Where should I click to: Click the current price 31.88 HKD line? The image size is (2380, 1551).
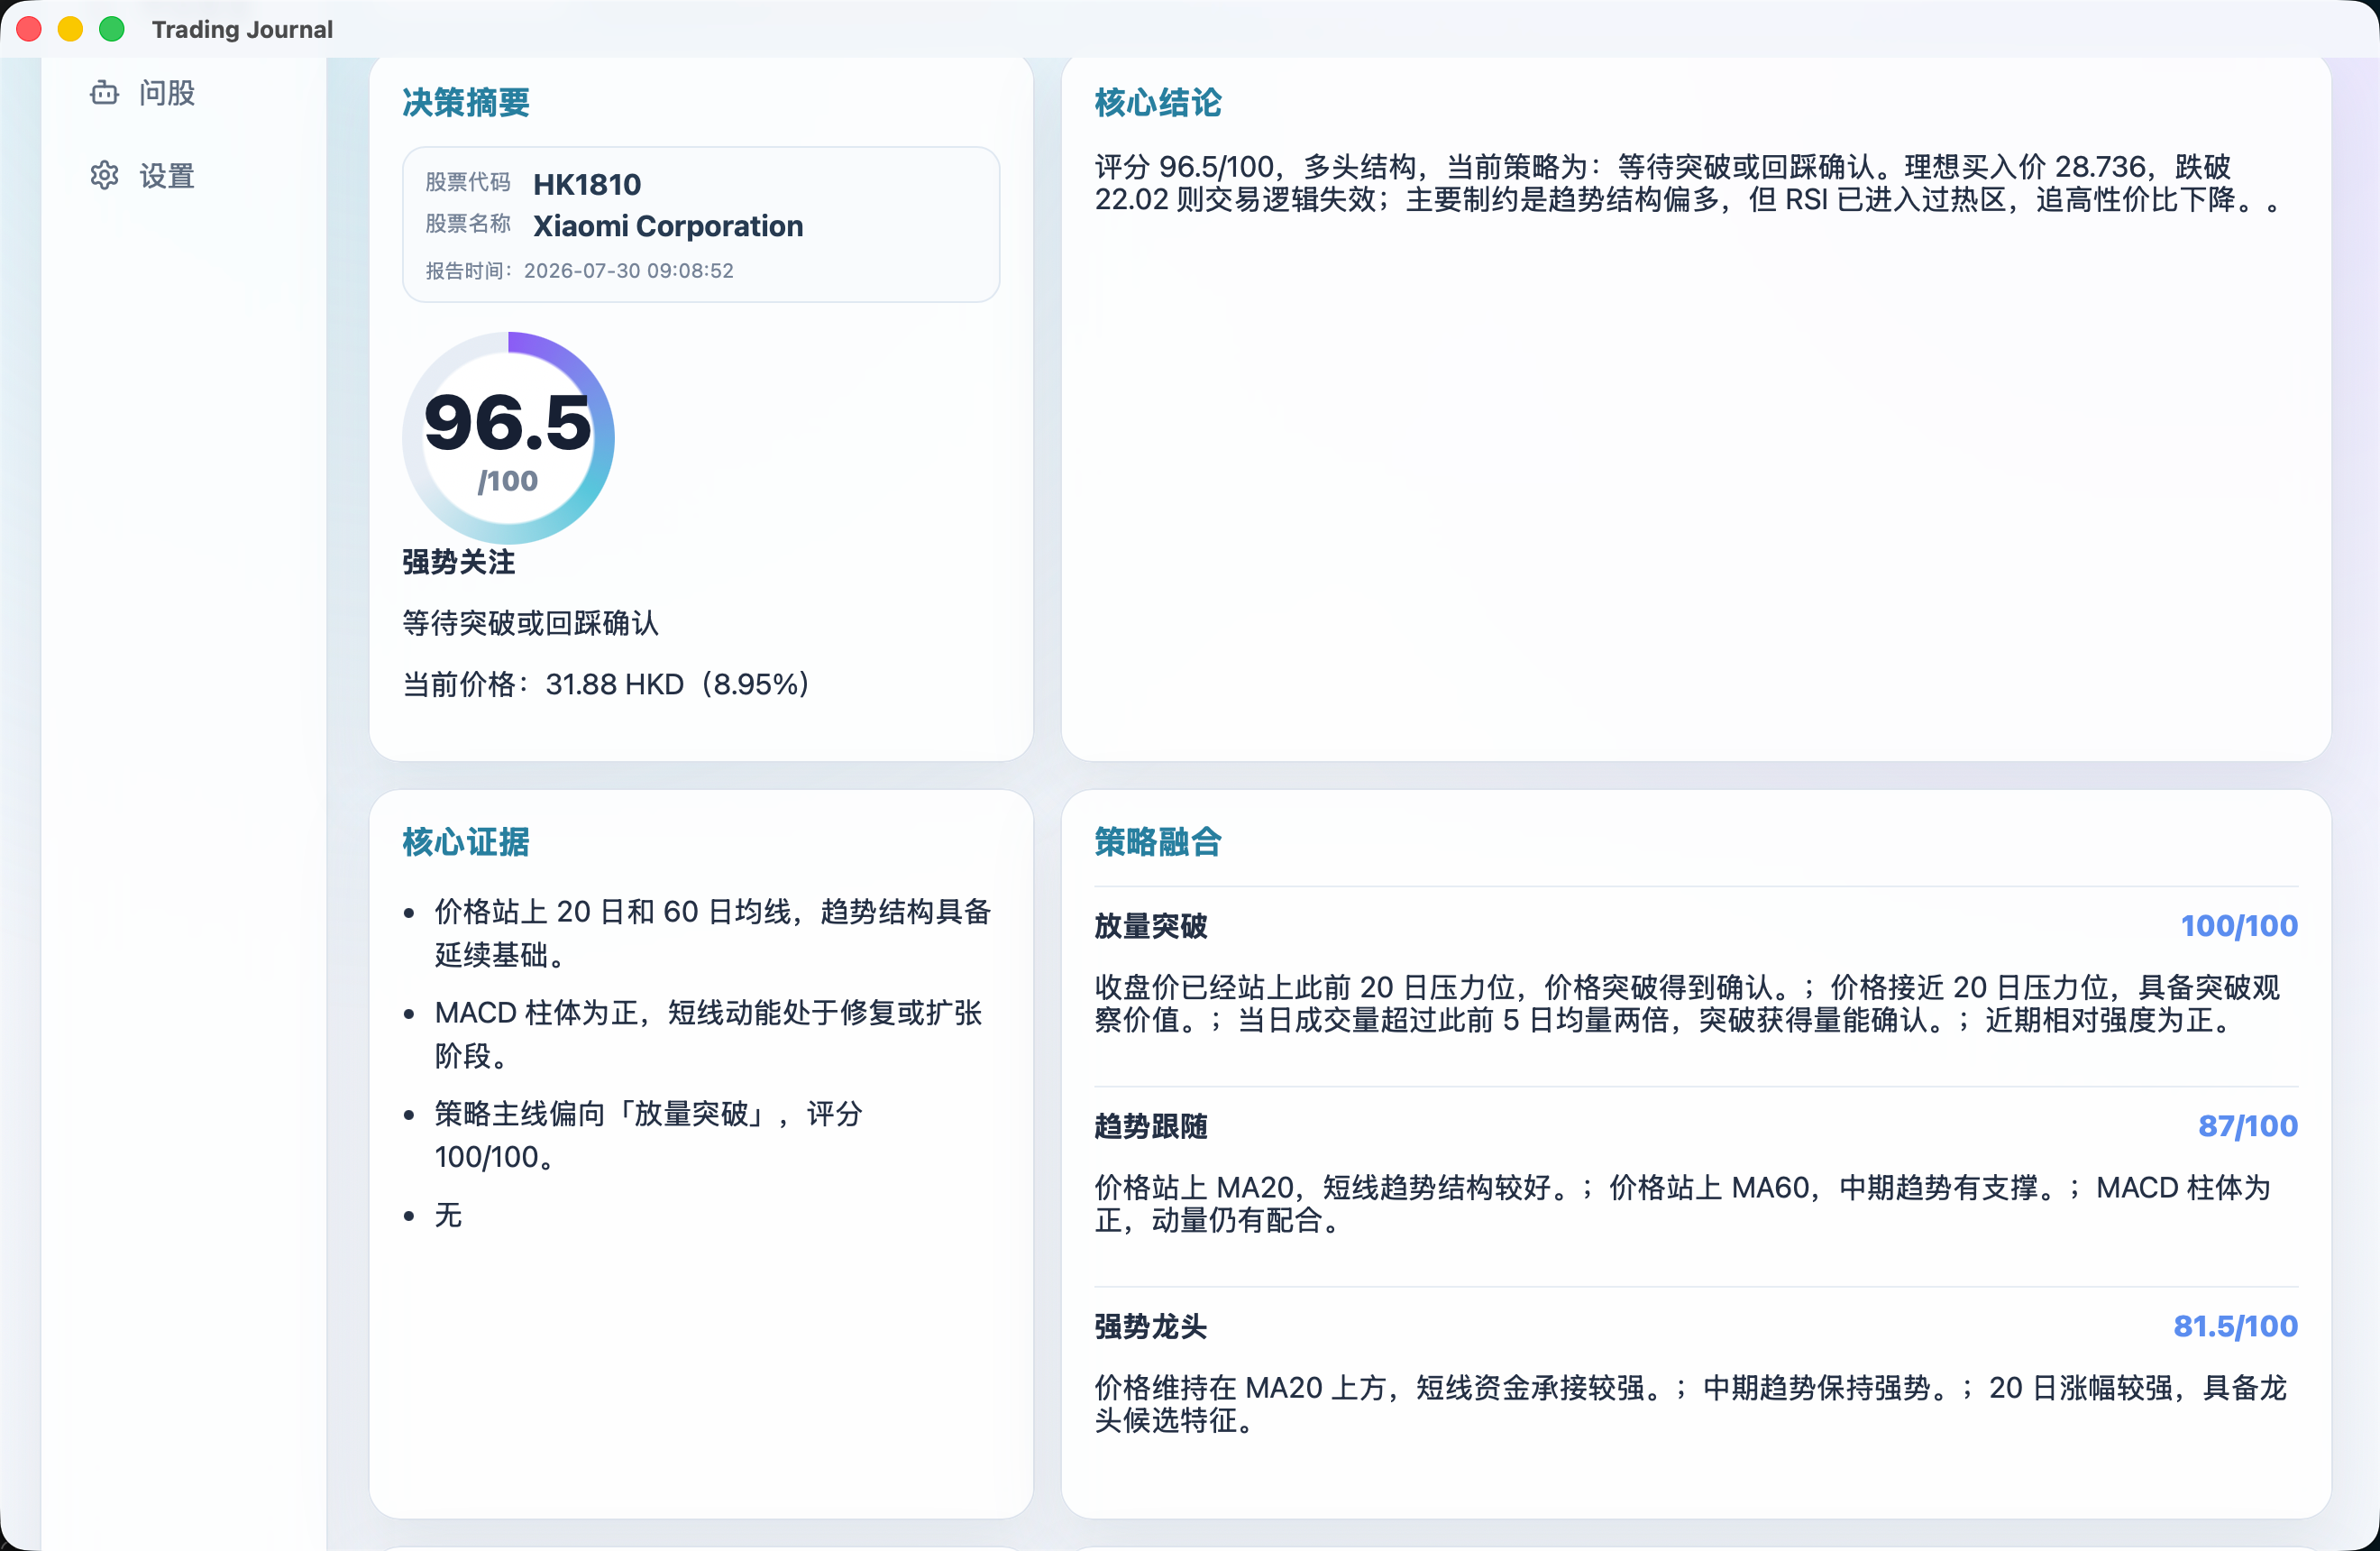[606, 684]
